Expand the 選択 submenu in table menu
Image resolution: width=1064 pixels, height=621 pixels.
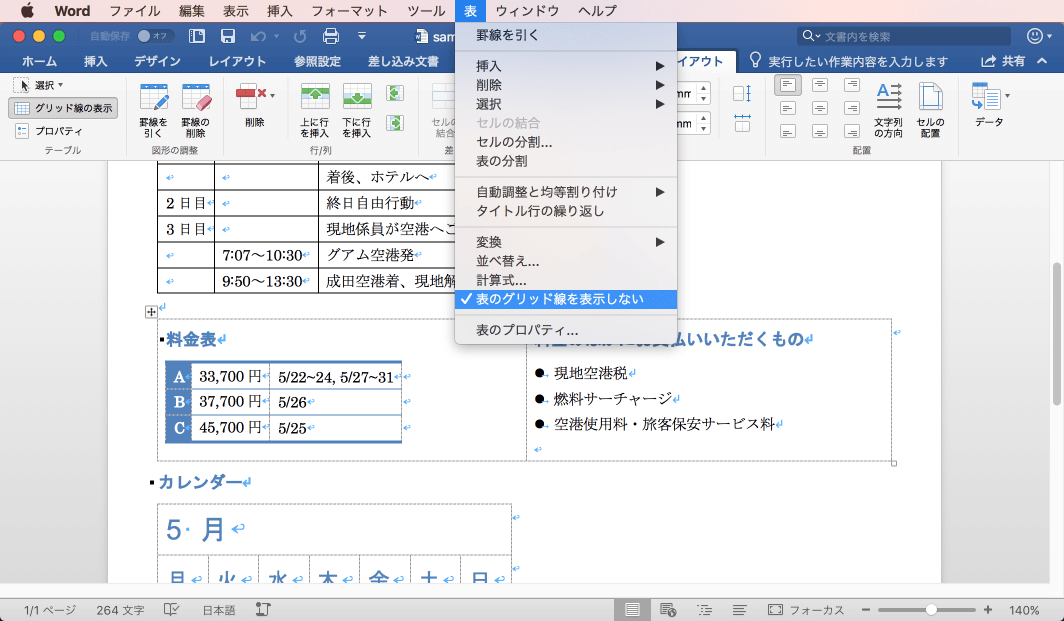pos(566,104)
